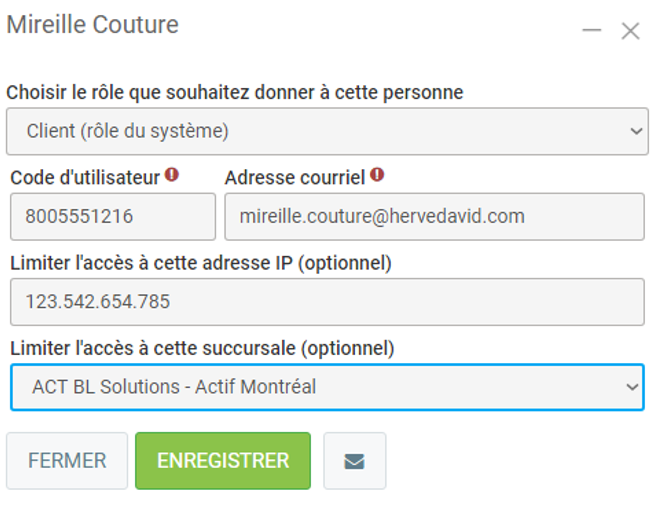Click the chevron arrow of the succursale selector

point(631,386)
